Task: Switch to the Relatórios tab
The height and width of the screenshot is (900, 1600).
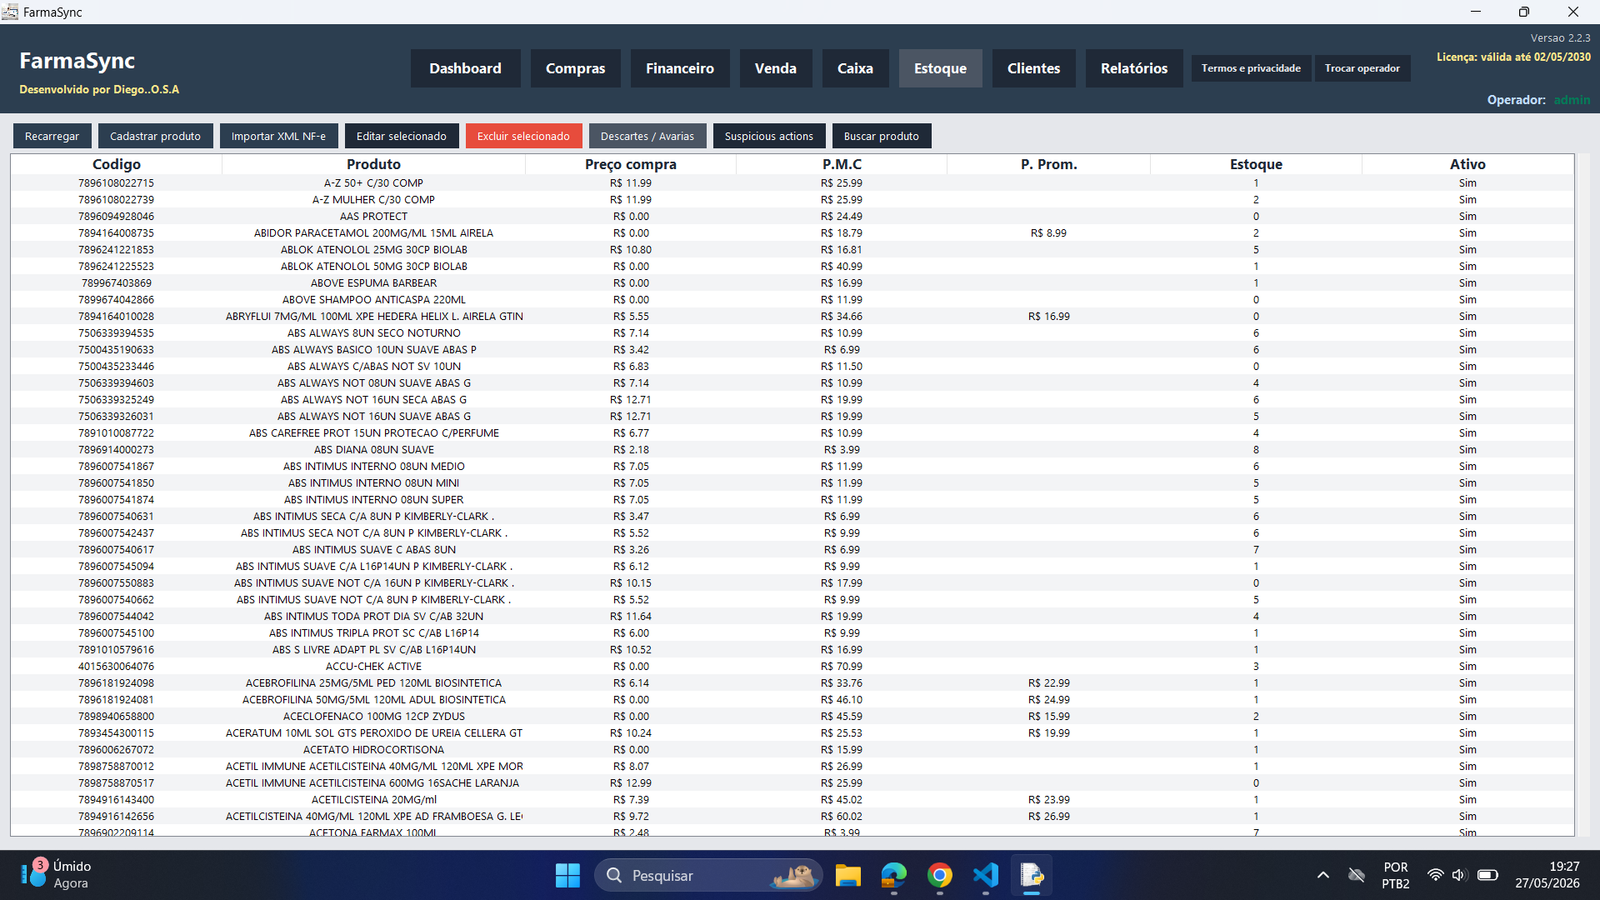Action: (1134, 68)
